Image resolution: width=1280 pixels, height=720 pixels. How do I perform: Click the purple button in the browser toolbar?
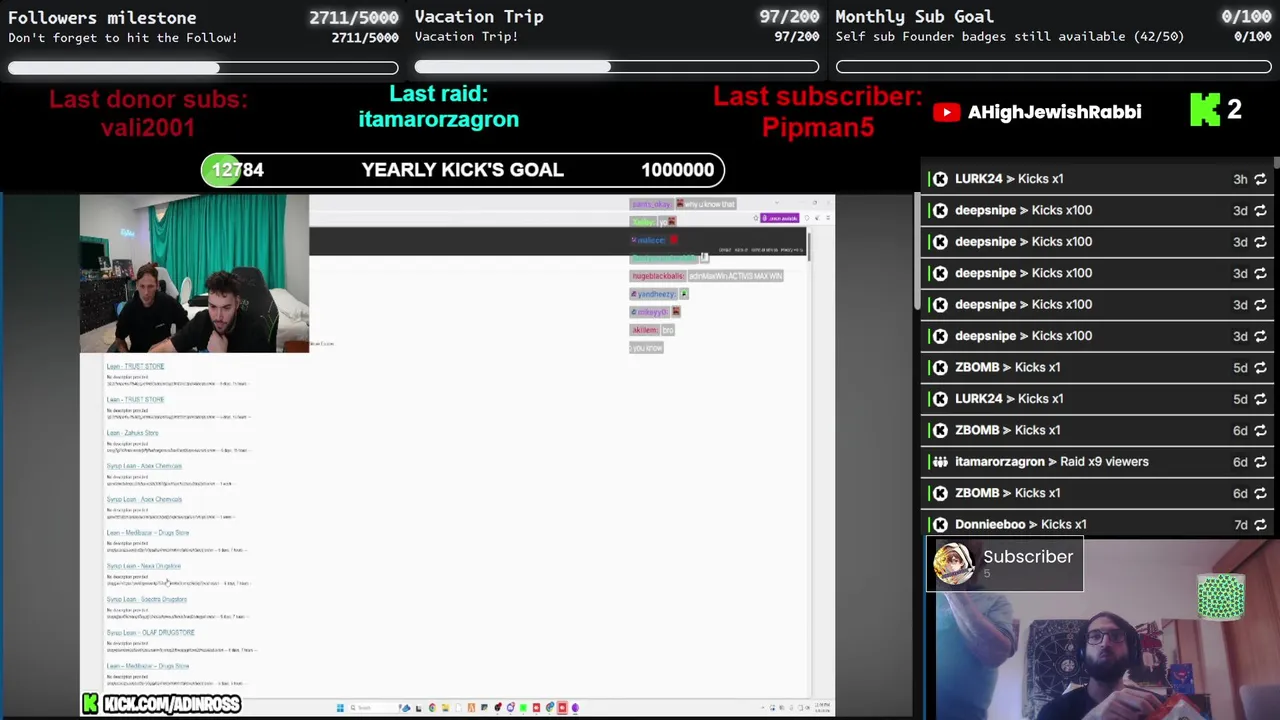(780, 218)
